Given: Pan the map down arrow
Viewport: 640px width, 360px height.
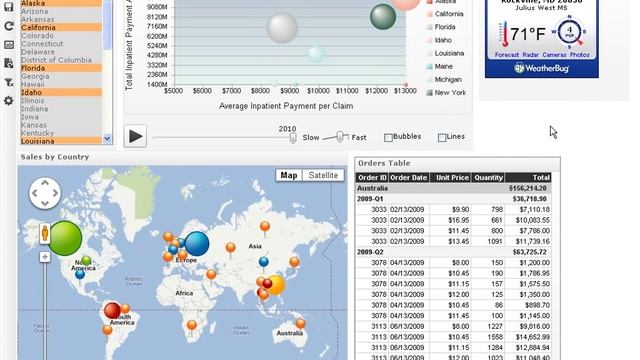Looking at the screenshot, I should click(45, 203).
